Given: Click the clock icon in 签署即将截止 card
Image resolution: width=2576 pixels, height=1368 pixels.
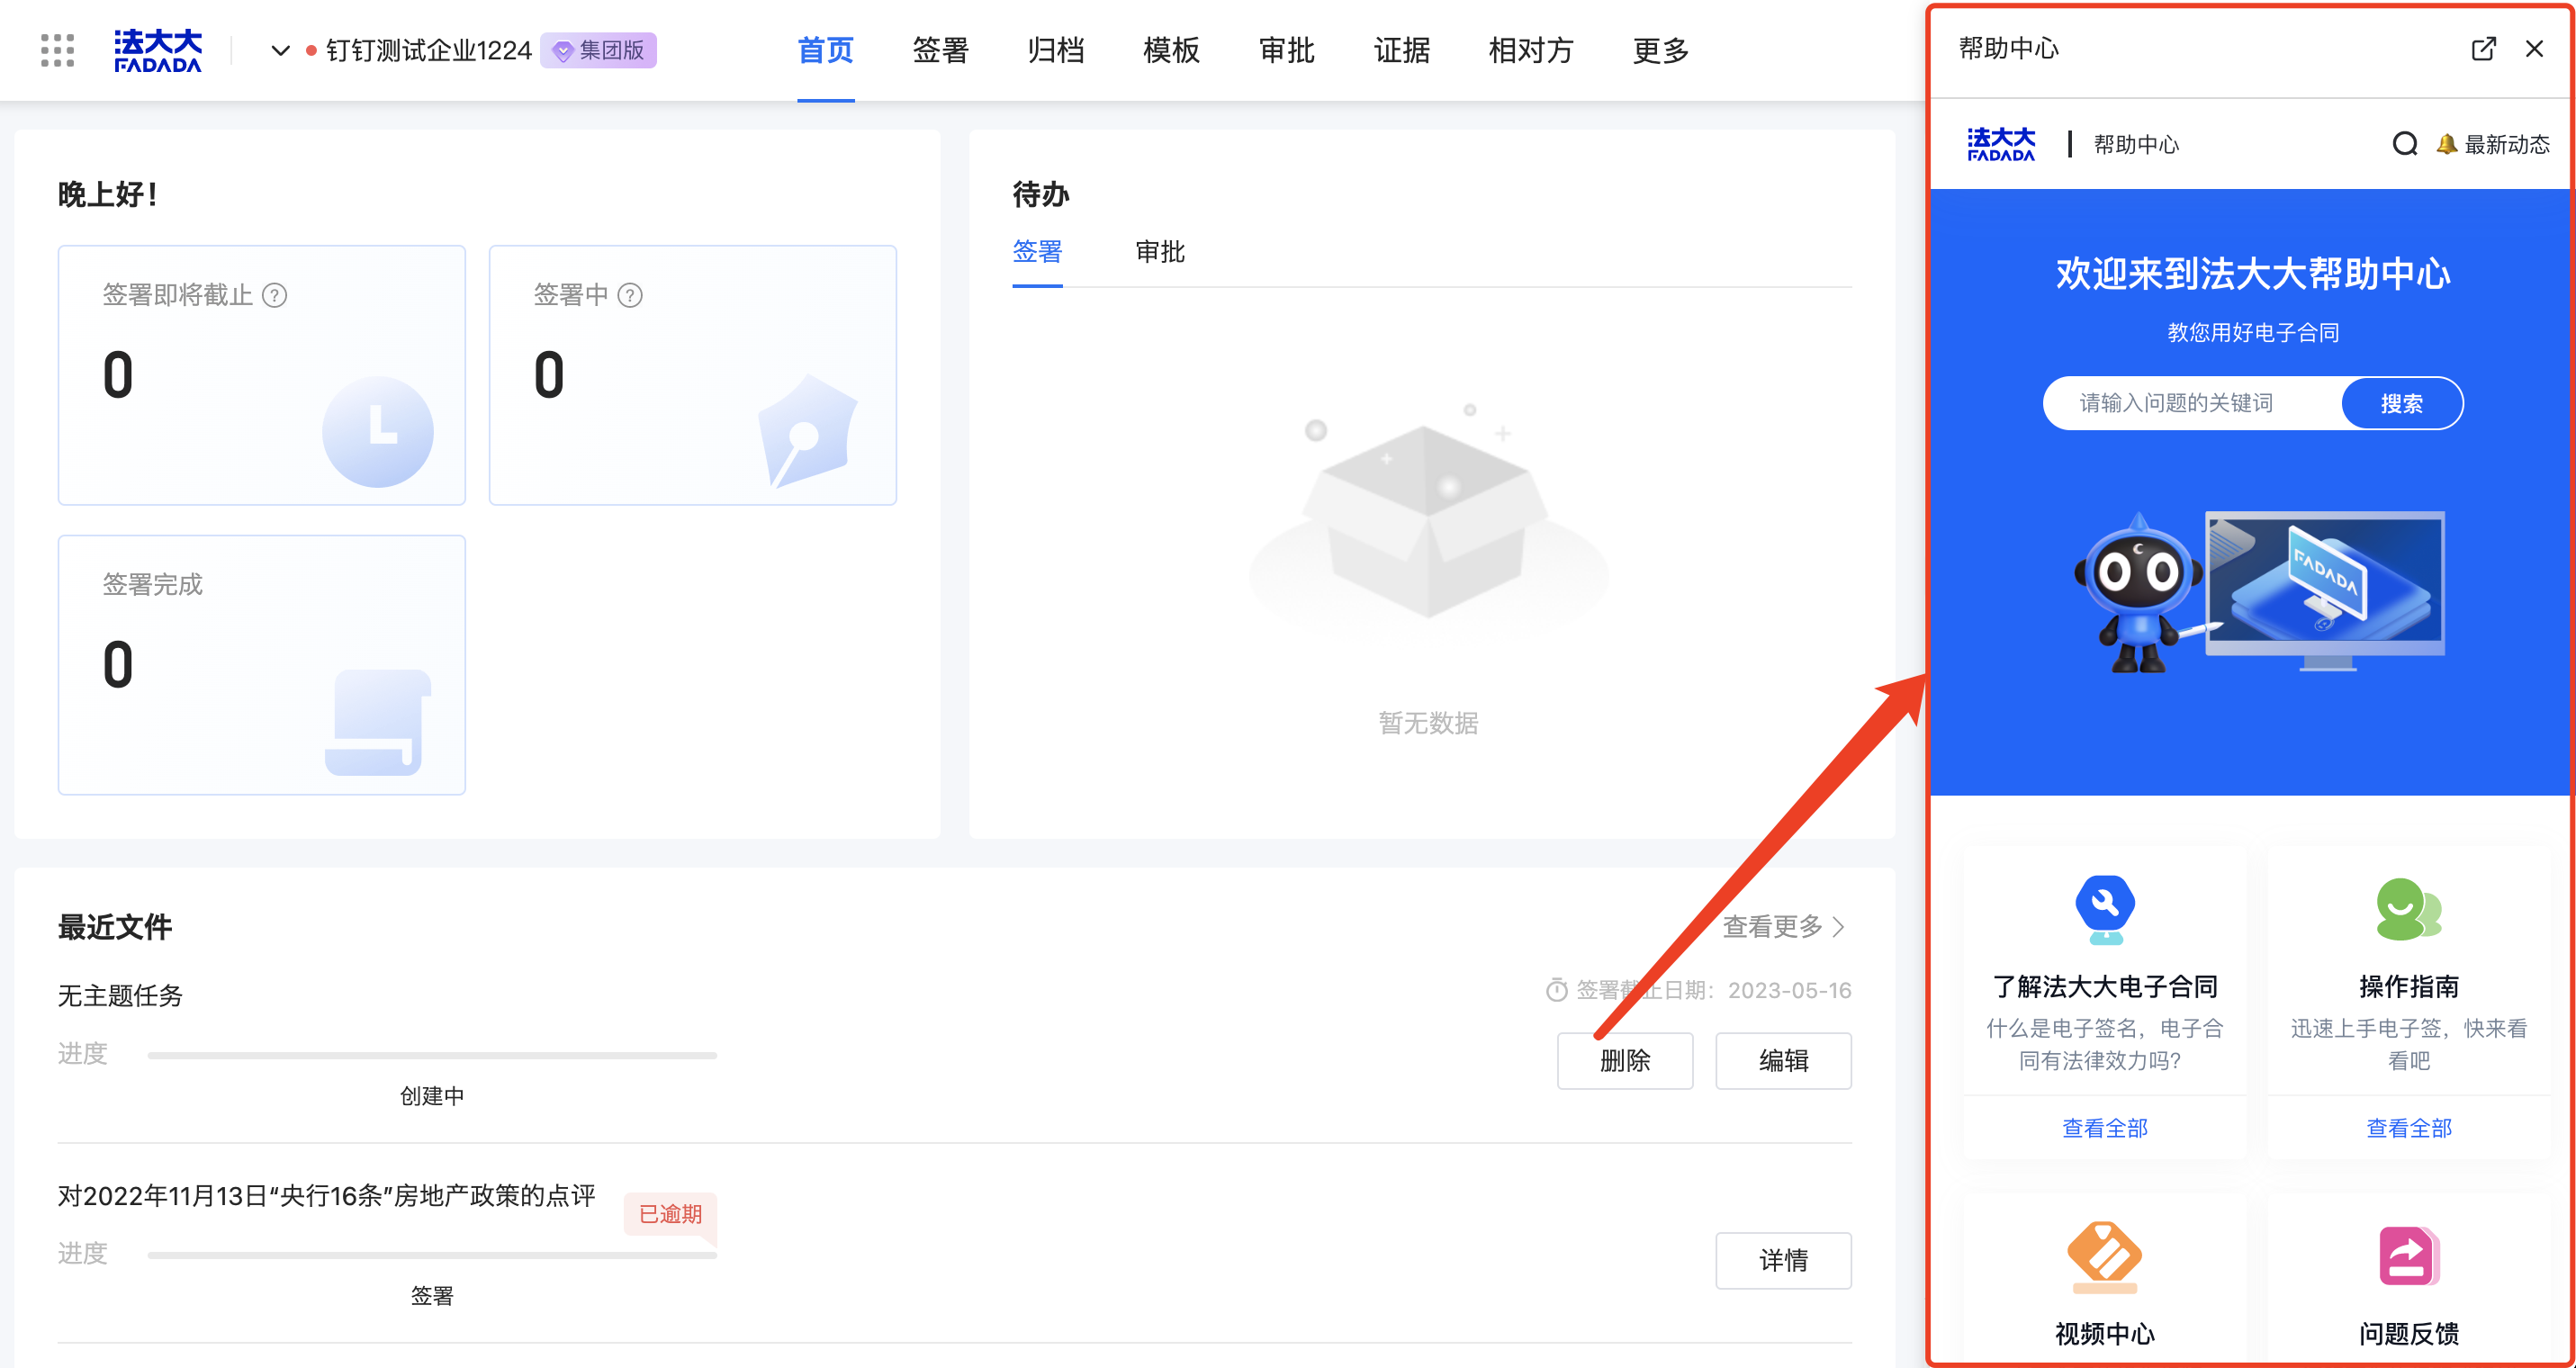Looking at the screenshot, I should click(378, 431).
